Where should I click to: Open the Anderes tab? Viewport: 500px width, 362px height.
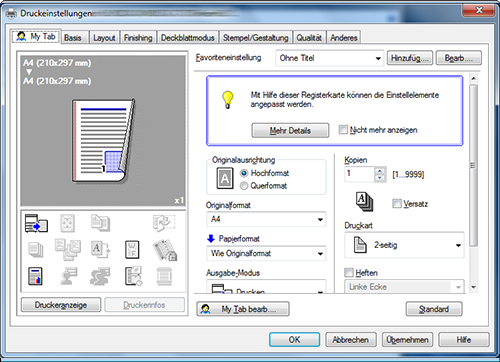[x=344, y=38]
